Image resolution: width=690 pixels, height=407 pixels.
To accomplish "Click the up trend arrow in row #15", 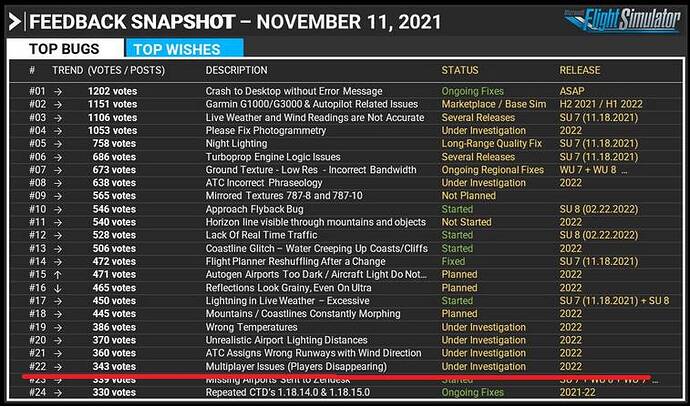I will [x=58, y=275].
